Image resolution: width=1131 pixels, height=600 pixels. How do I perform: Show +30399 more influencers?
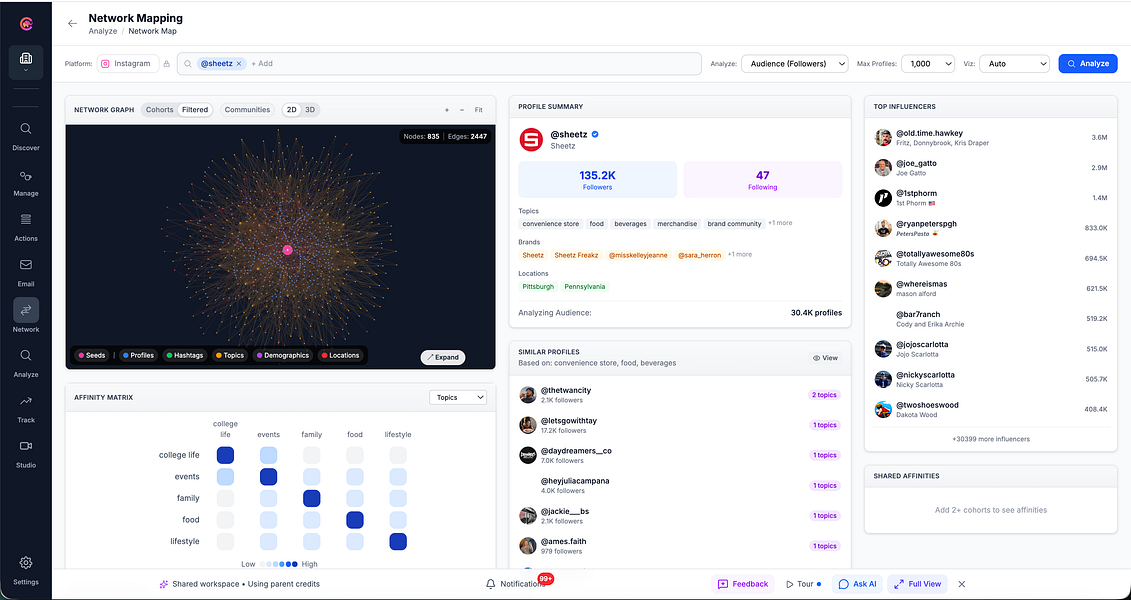click(x=990, y=438)
